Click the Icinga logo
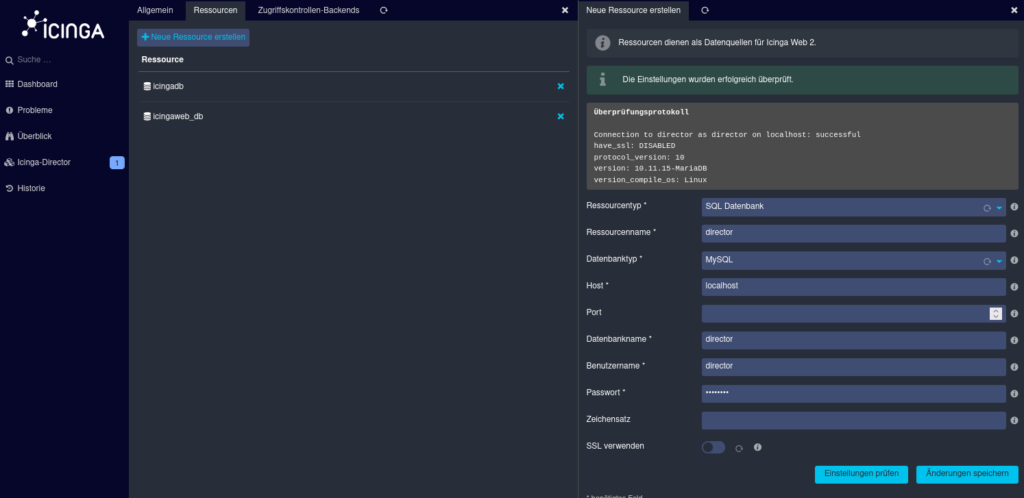This screenshot has width=1024, height=498. click(63, 26)
